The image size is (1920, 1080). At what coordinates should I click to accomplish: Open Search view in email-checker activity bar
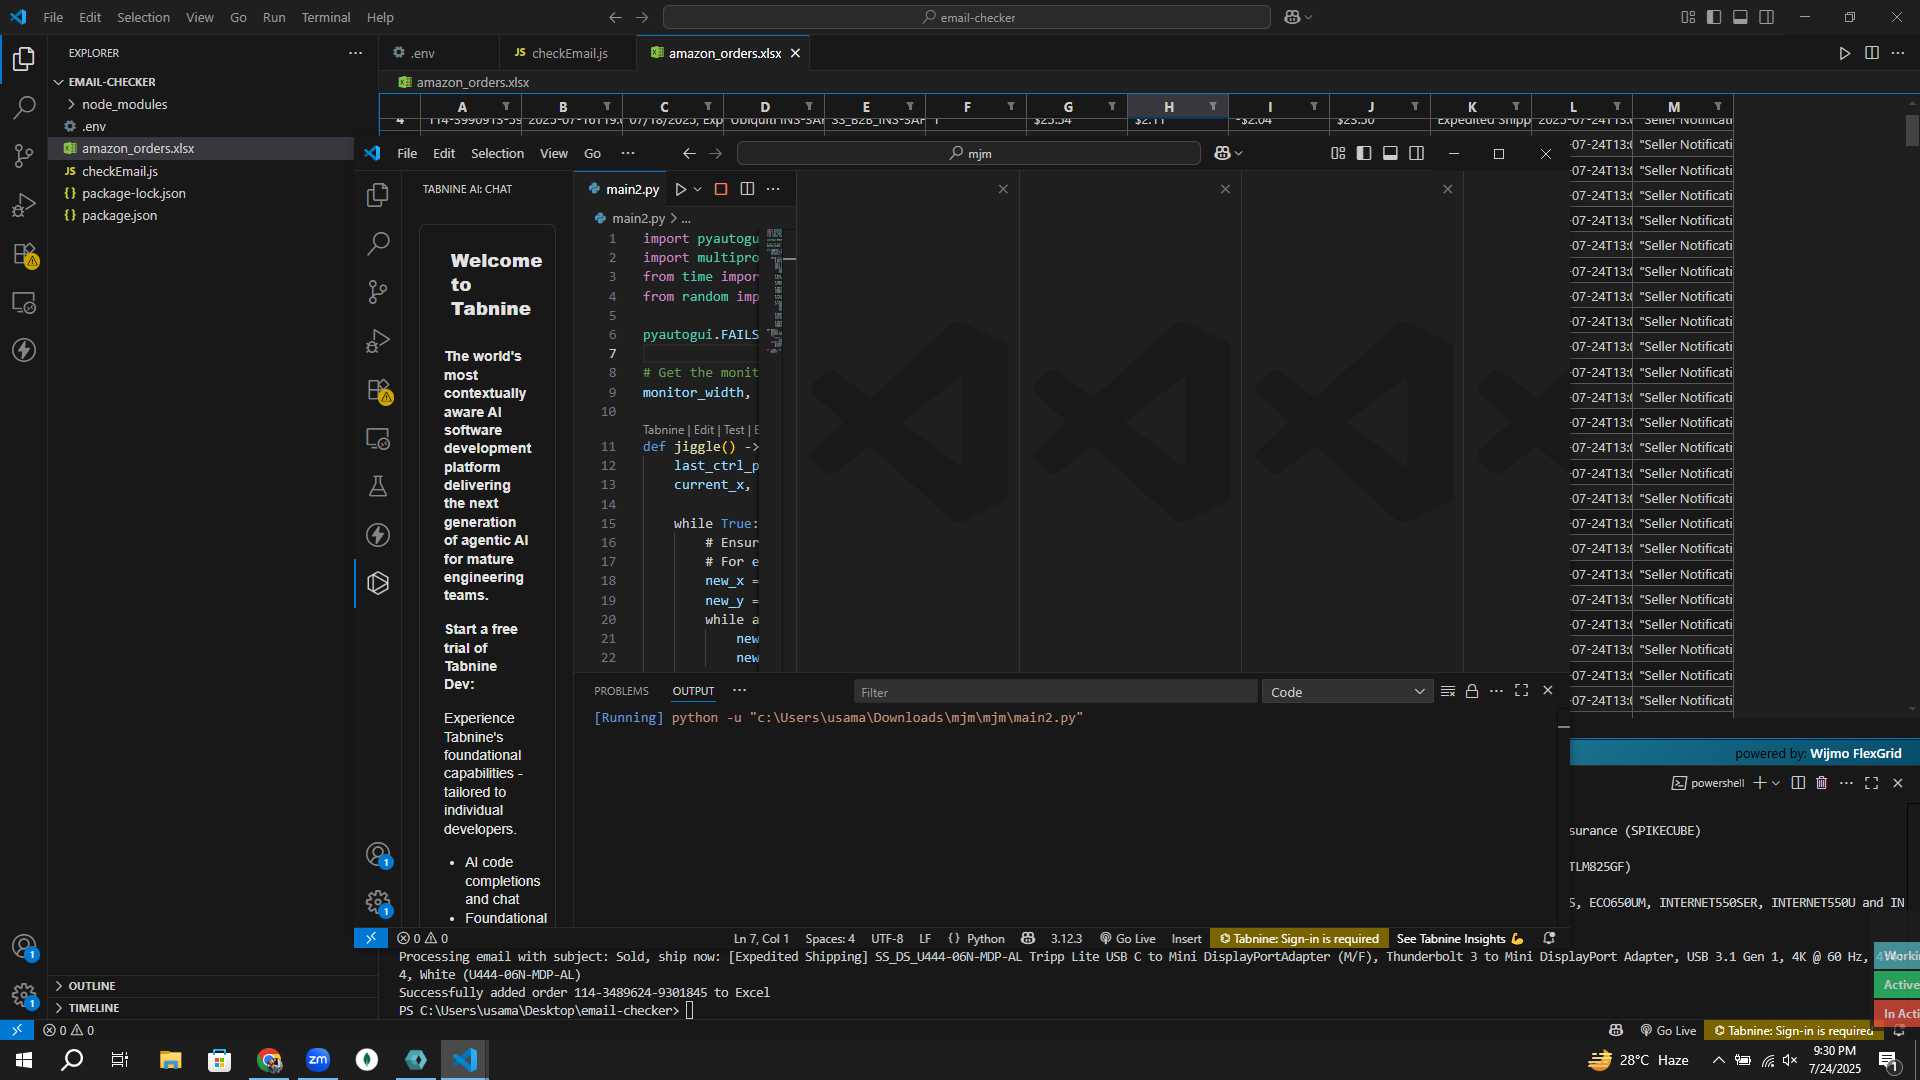(x=24, y=107)
